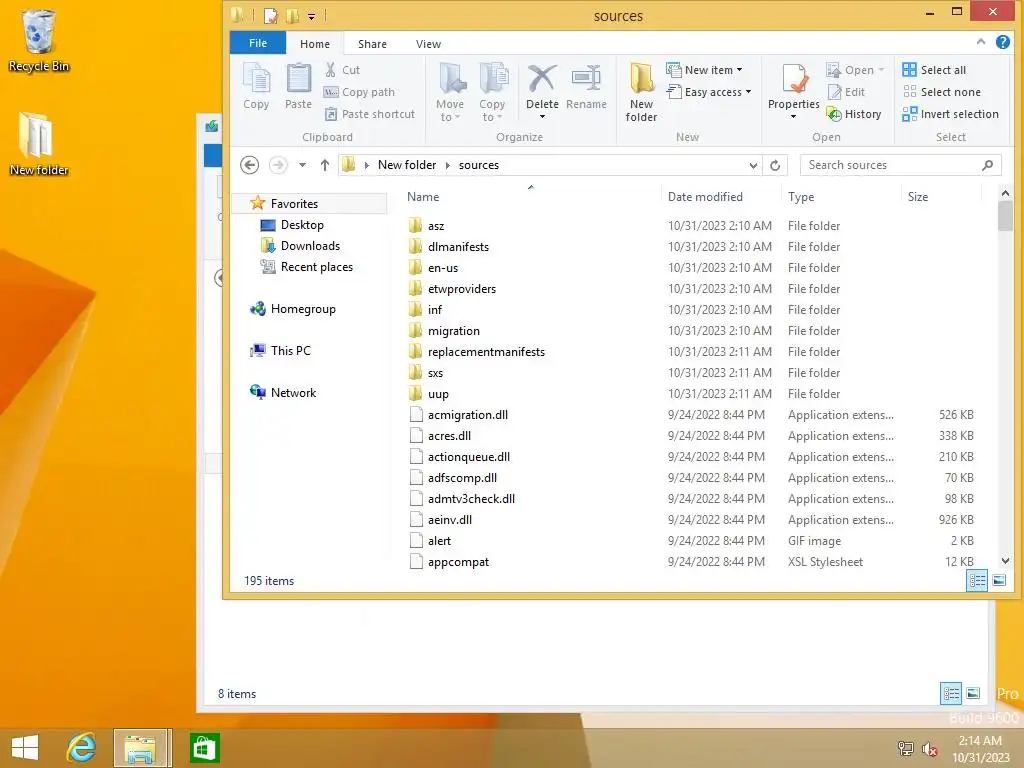Viewport: 1024px width, 768px height.
Task: Switch to the View ribbon tab
Action: [x=428, y=44]
